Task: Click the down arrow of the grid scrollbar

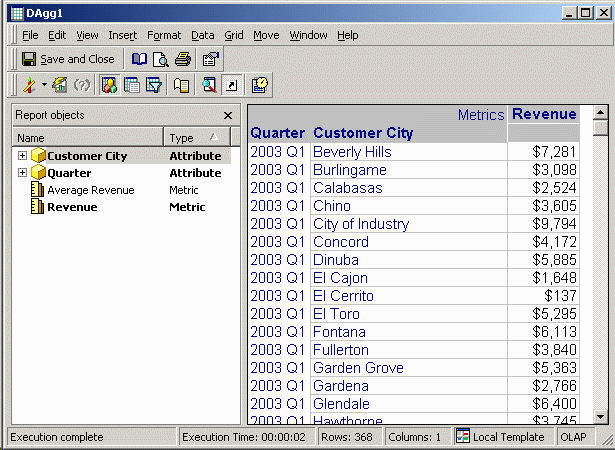Action: pyautogui.click(x=600, y=416)
